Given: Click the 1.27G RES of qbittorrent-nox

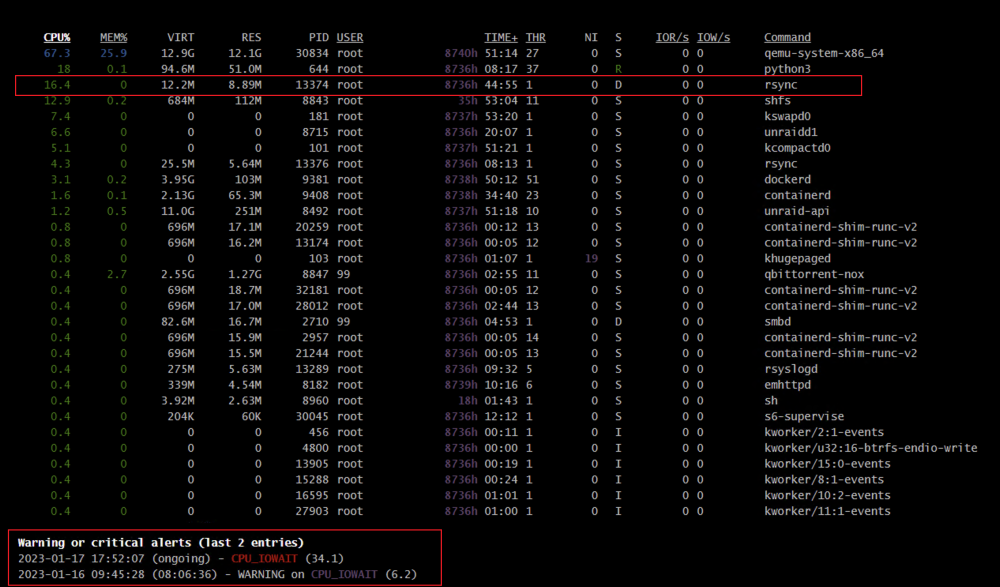Looking at the screenshot, I should 245,274.
